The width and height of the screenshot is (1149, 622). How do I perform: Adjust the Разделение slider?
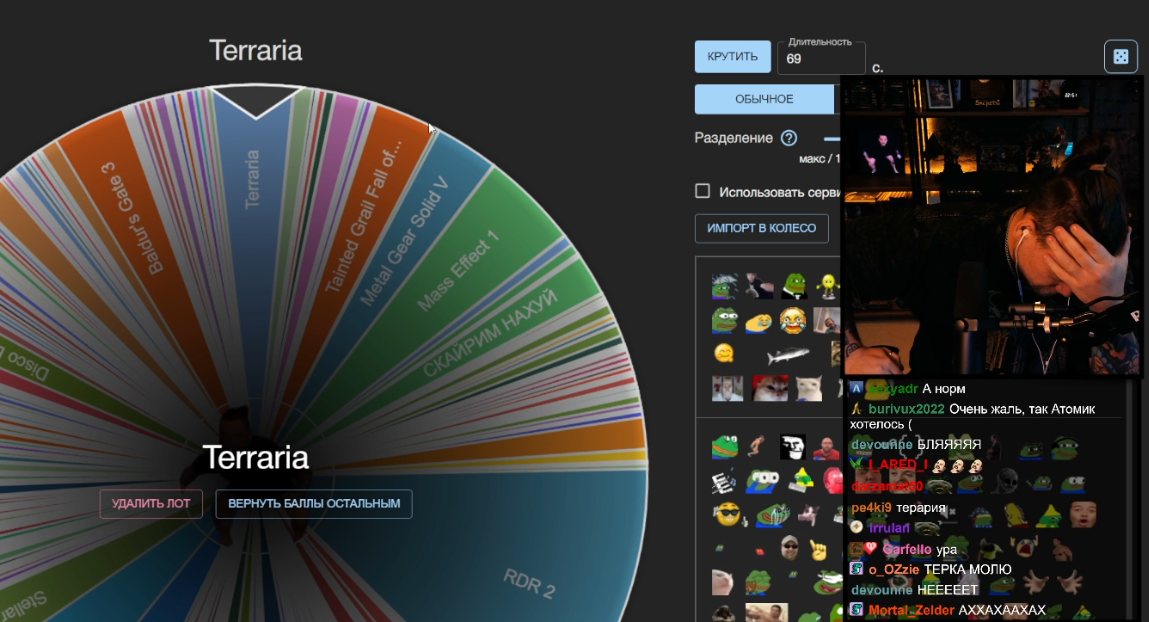click(832, 138)
